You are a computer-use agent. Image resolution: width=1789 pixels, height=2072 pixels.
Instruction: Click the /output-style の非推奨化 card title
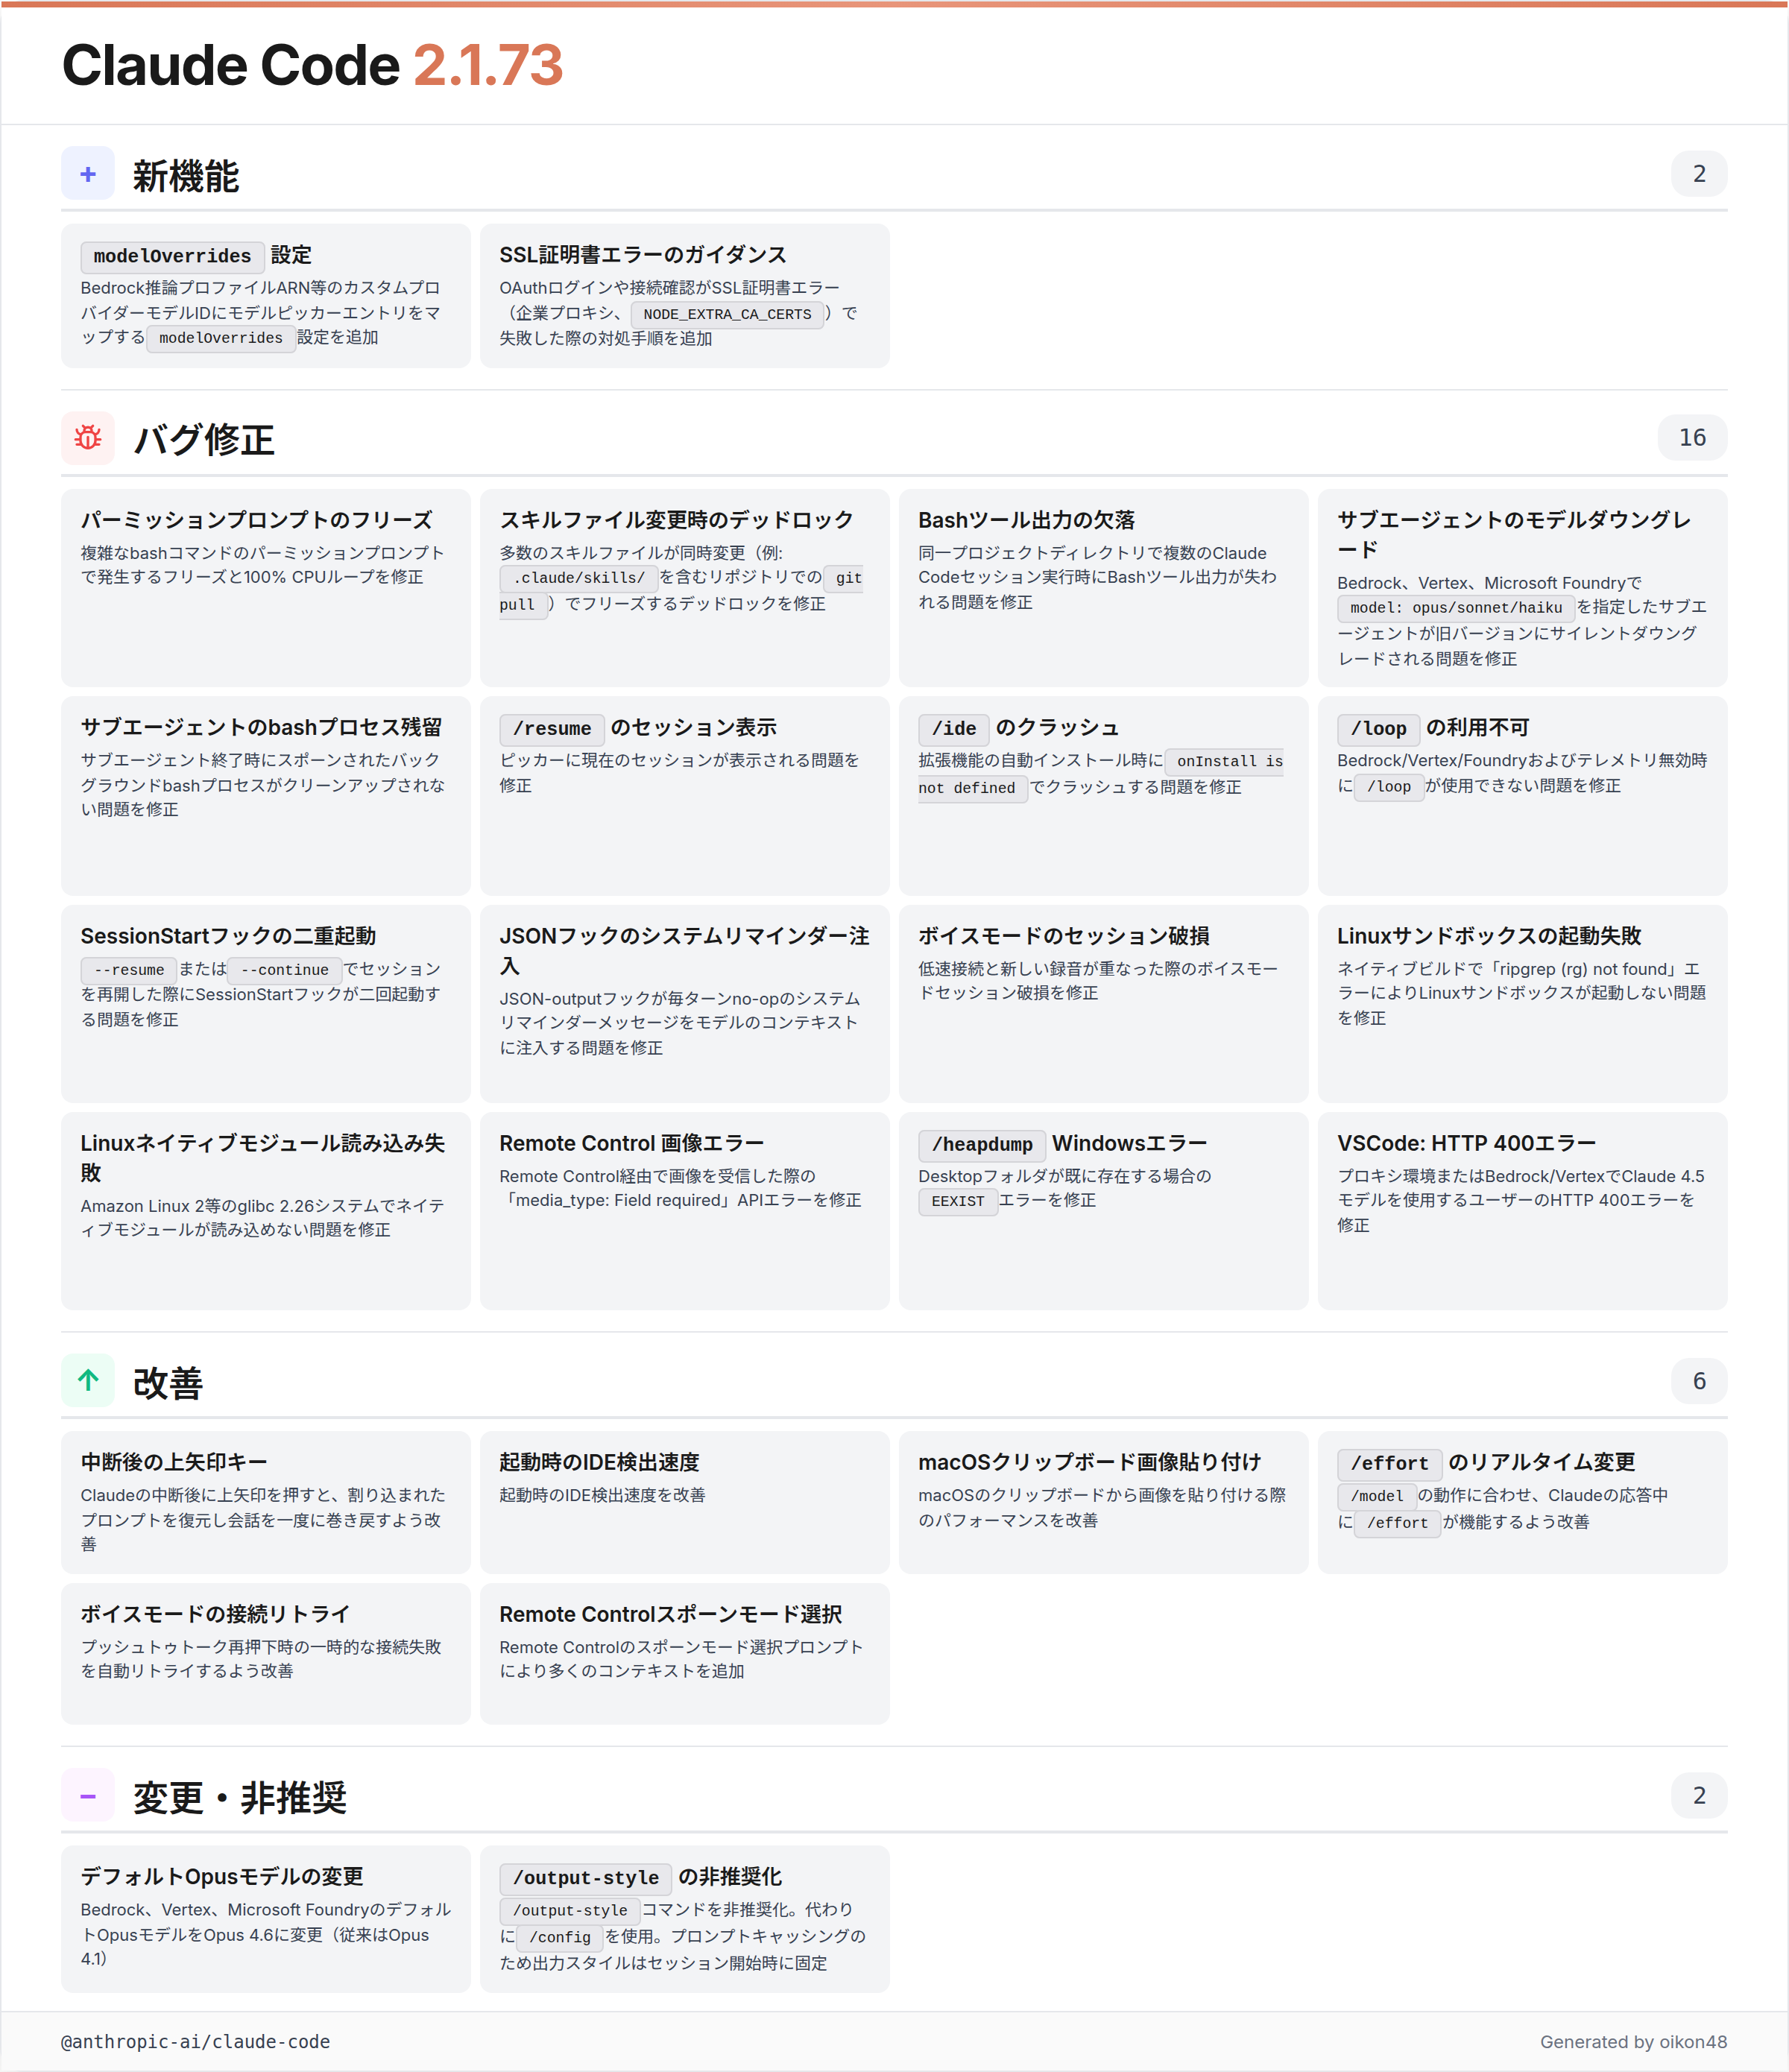641,1878
